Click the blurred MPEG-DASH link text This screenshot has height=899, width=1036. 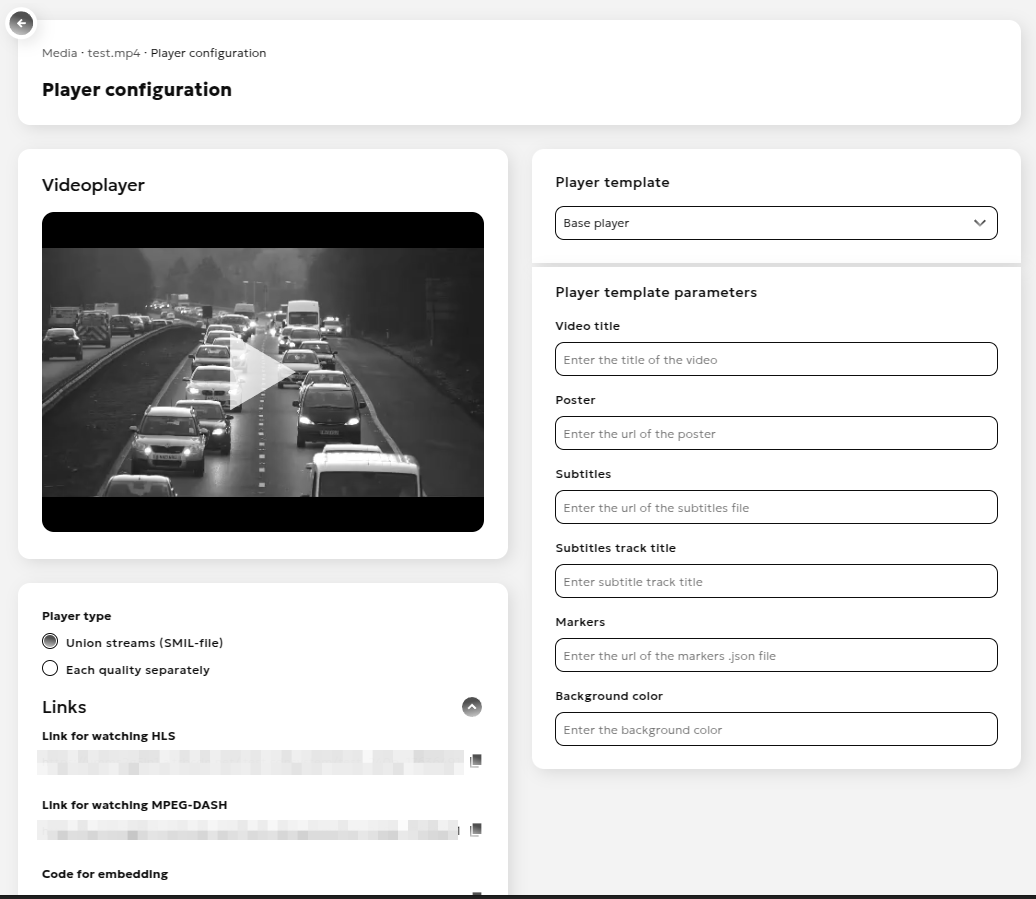pyautogui.click(x=248, y=830)
